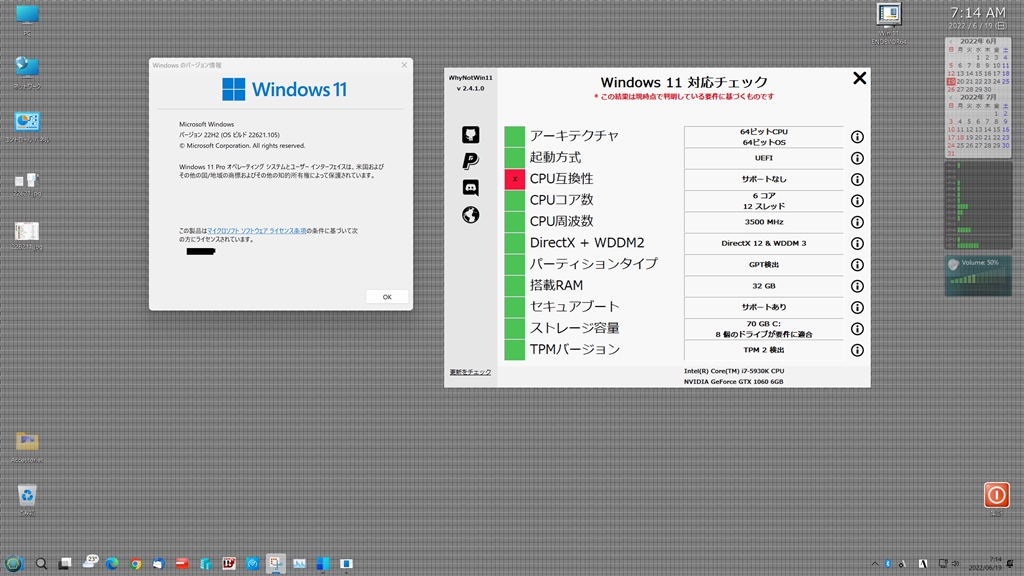This screenshot has width=1024, height=576.
Task: Open the マイクロソフト ソフトウェア ライセンス条項 link
Action: point(257,231)
